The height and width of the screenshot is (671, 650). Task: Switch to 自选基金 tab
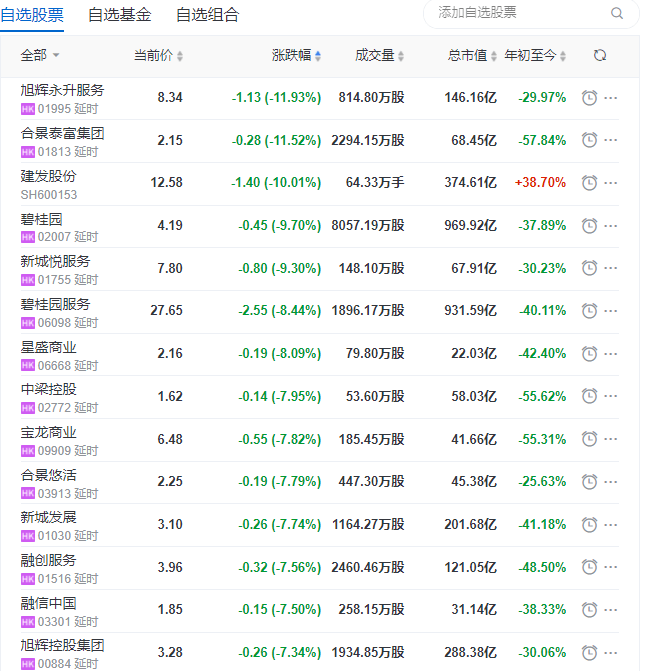point(120,15)
